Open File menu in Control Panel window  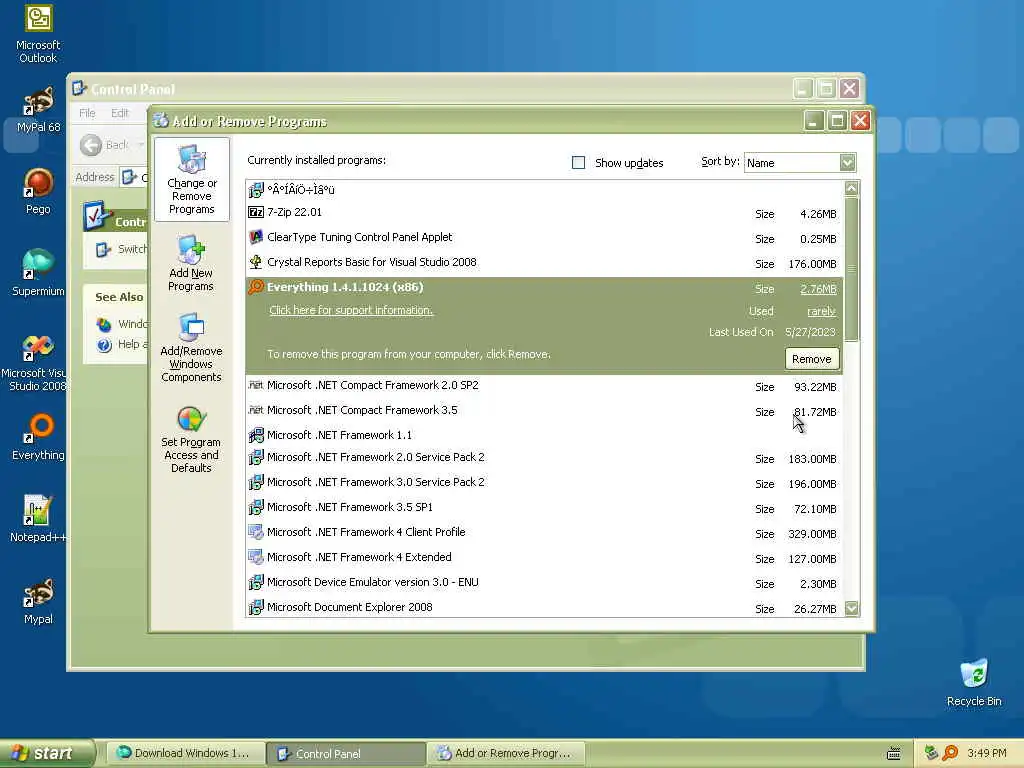click(x=87, y=113)
